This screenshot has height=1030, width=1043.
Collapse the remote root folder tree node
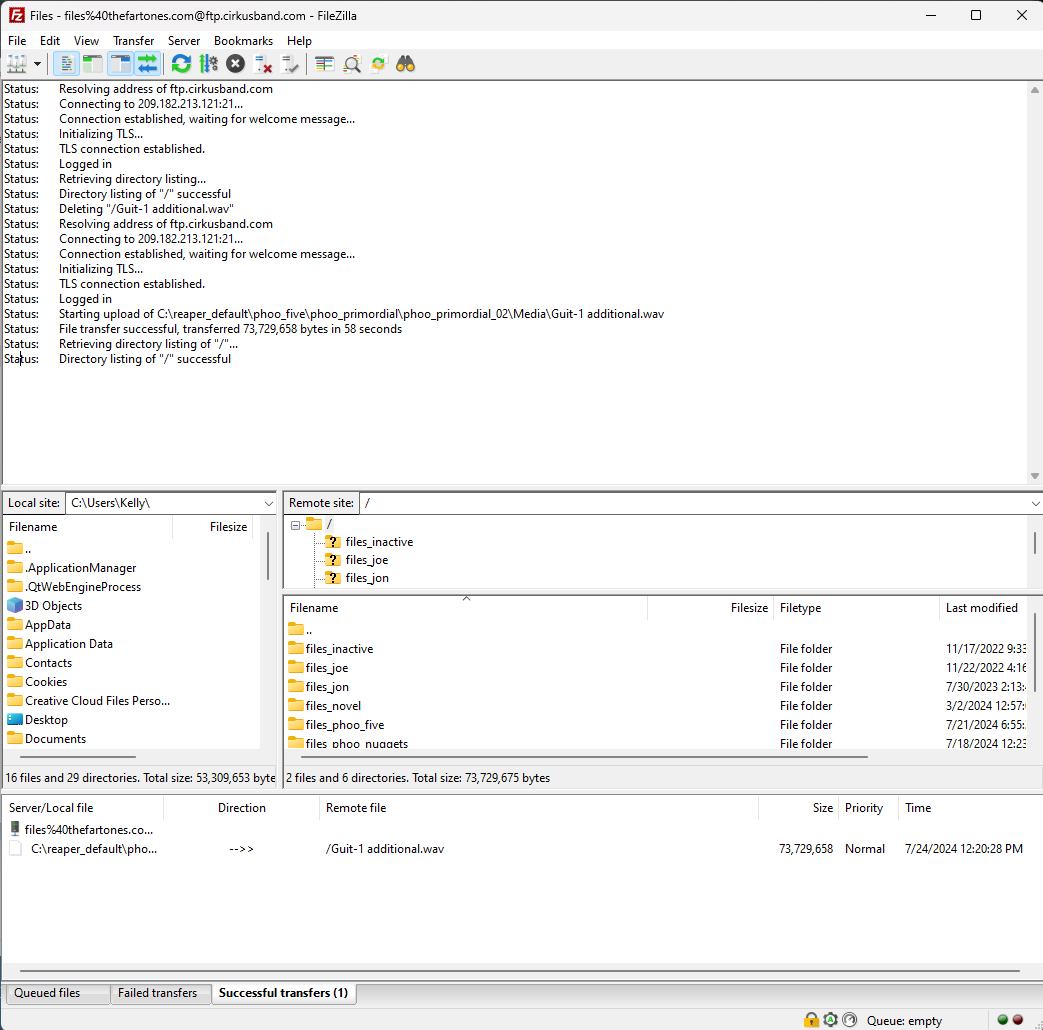click(x=296, y=524)
